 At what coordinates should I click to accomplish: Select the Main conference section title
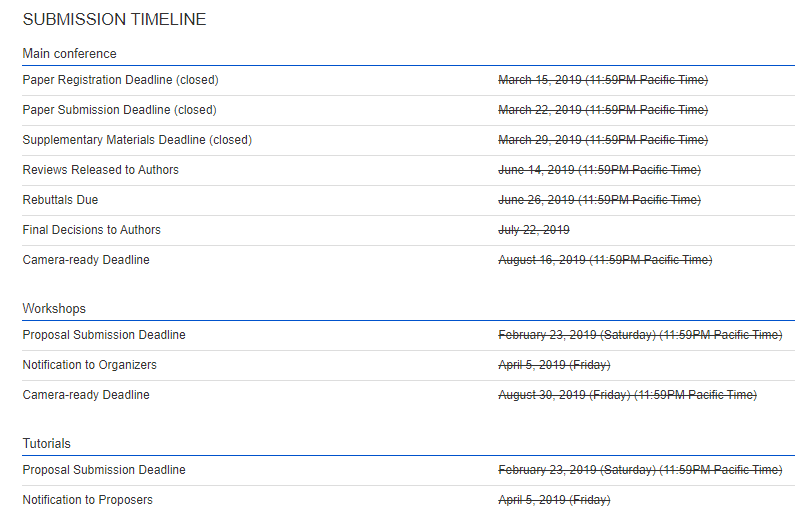(69, 54)
